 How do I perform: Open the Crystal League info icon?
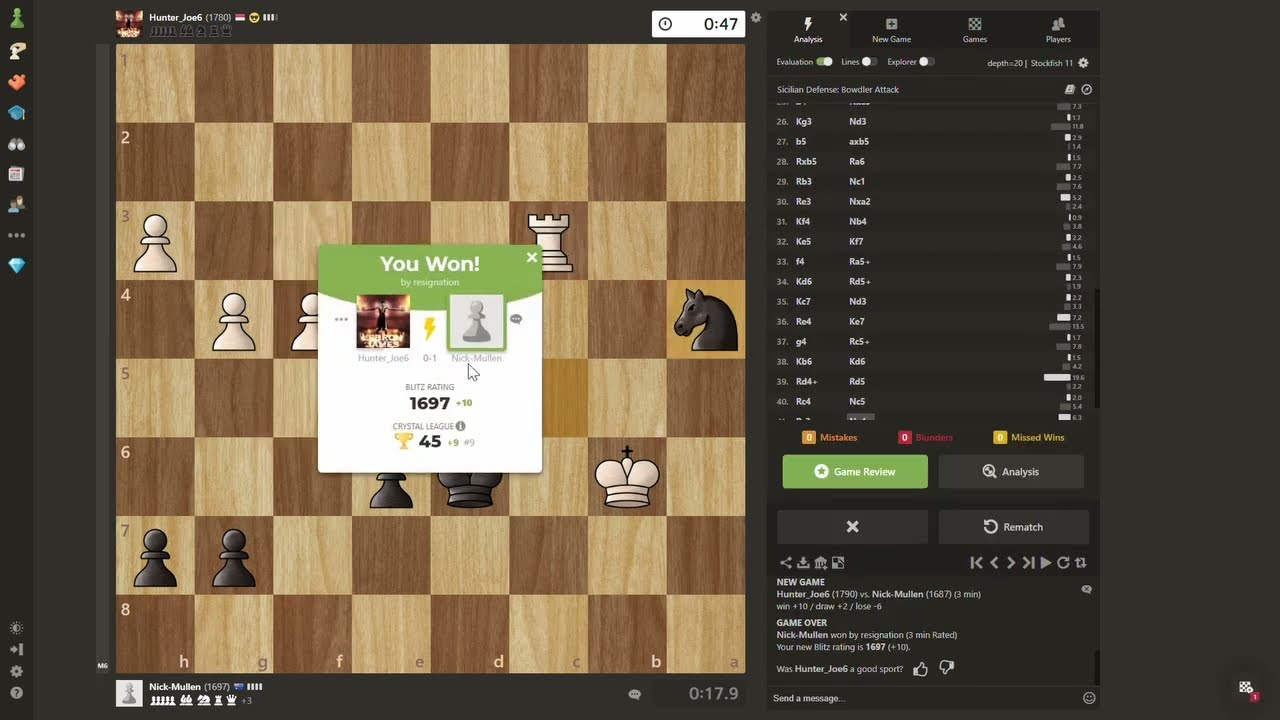pyautogui.click(x=461, y=426)
